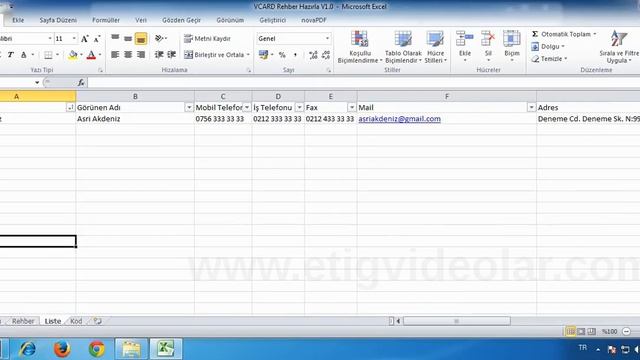
Task: Switch to the Kod sheet tab
Action: point(76,321)
